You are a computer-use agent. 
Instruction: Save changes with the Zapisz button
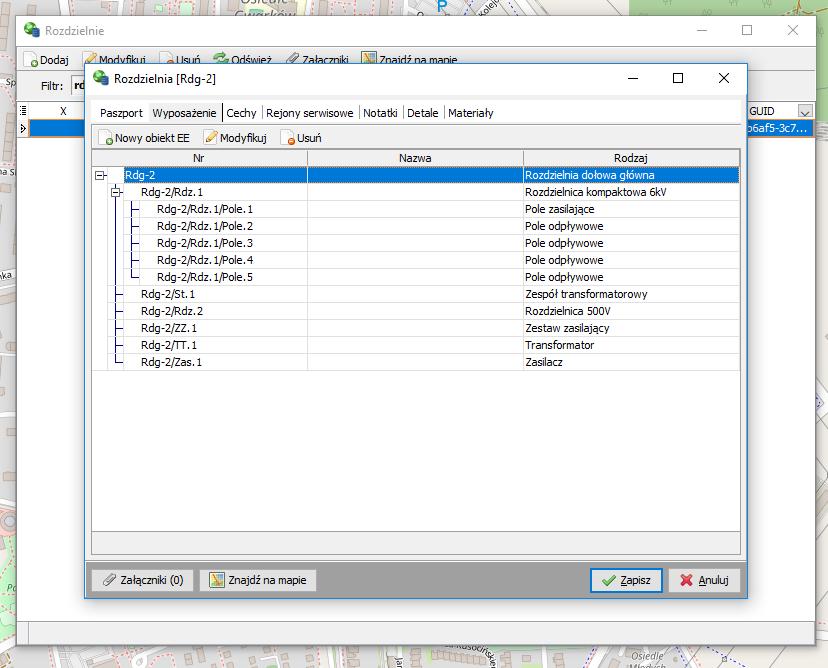click(626, 580)
